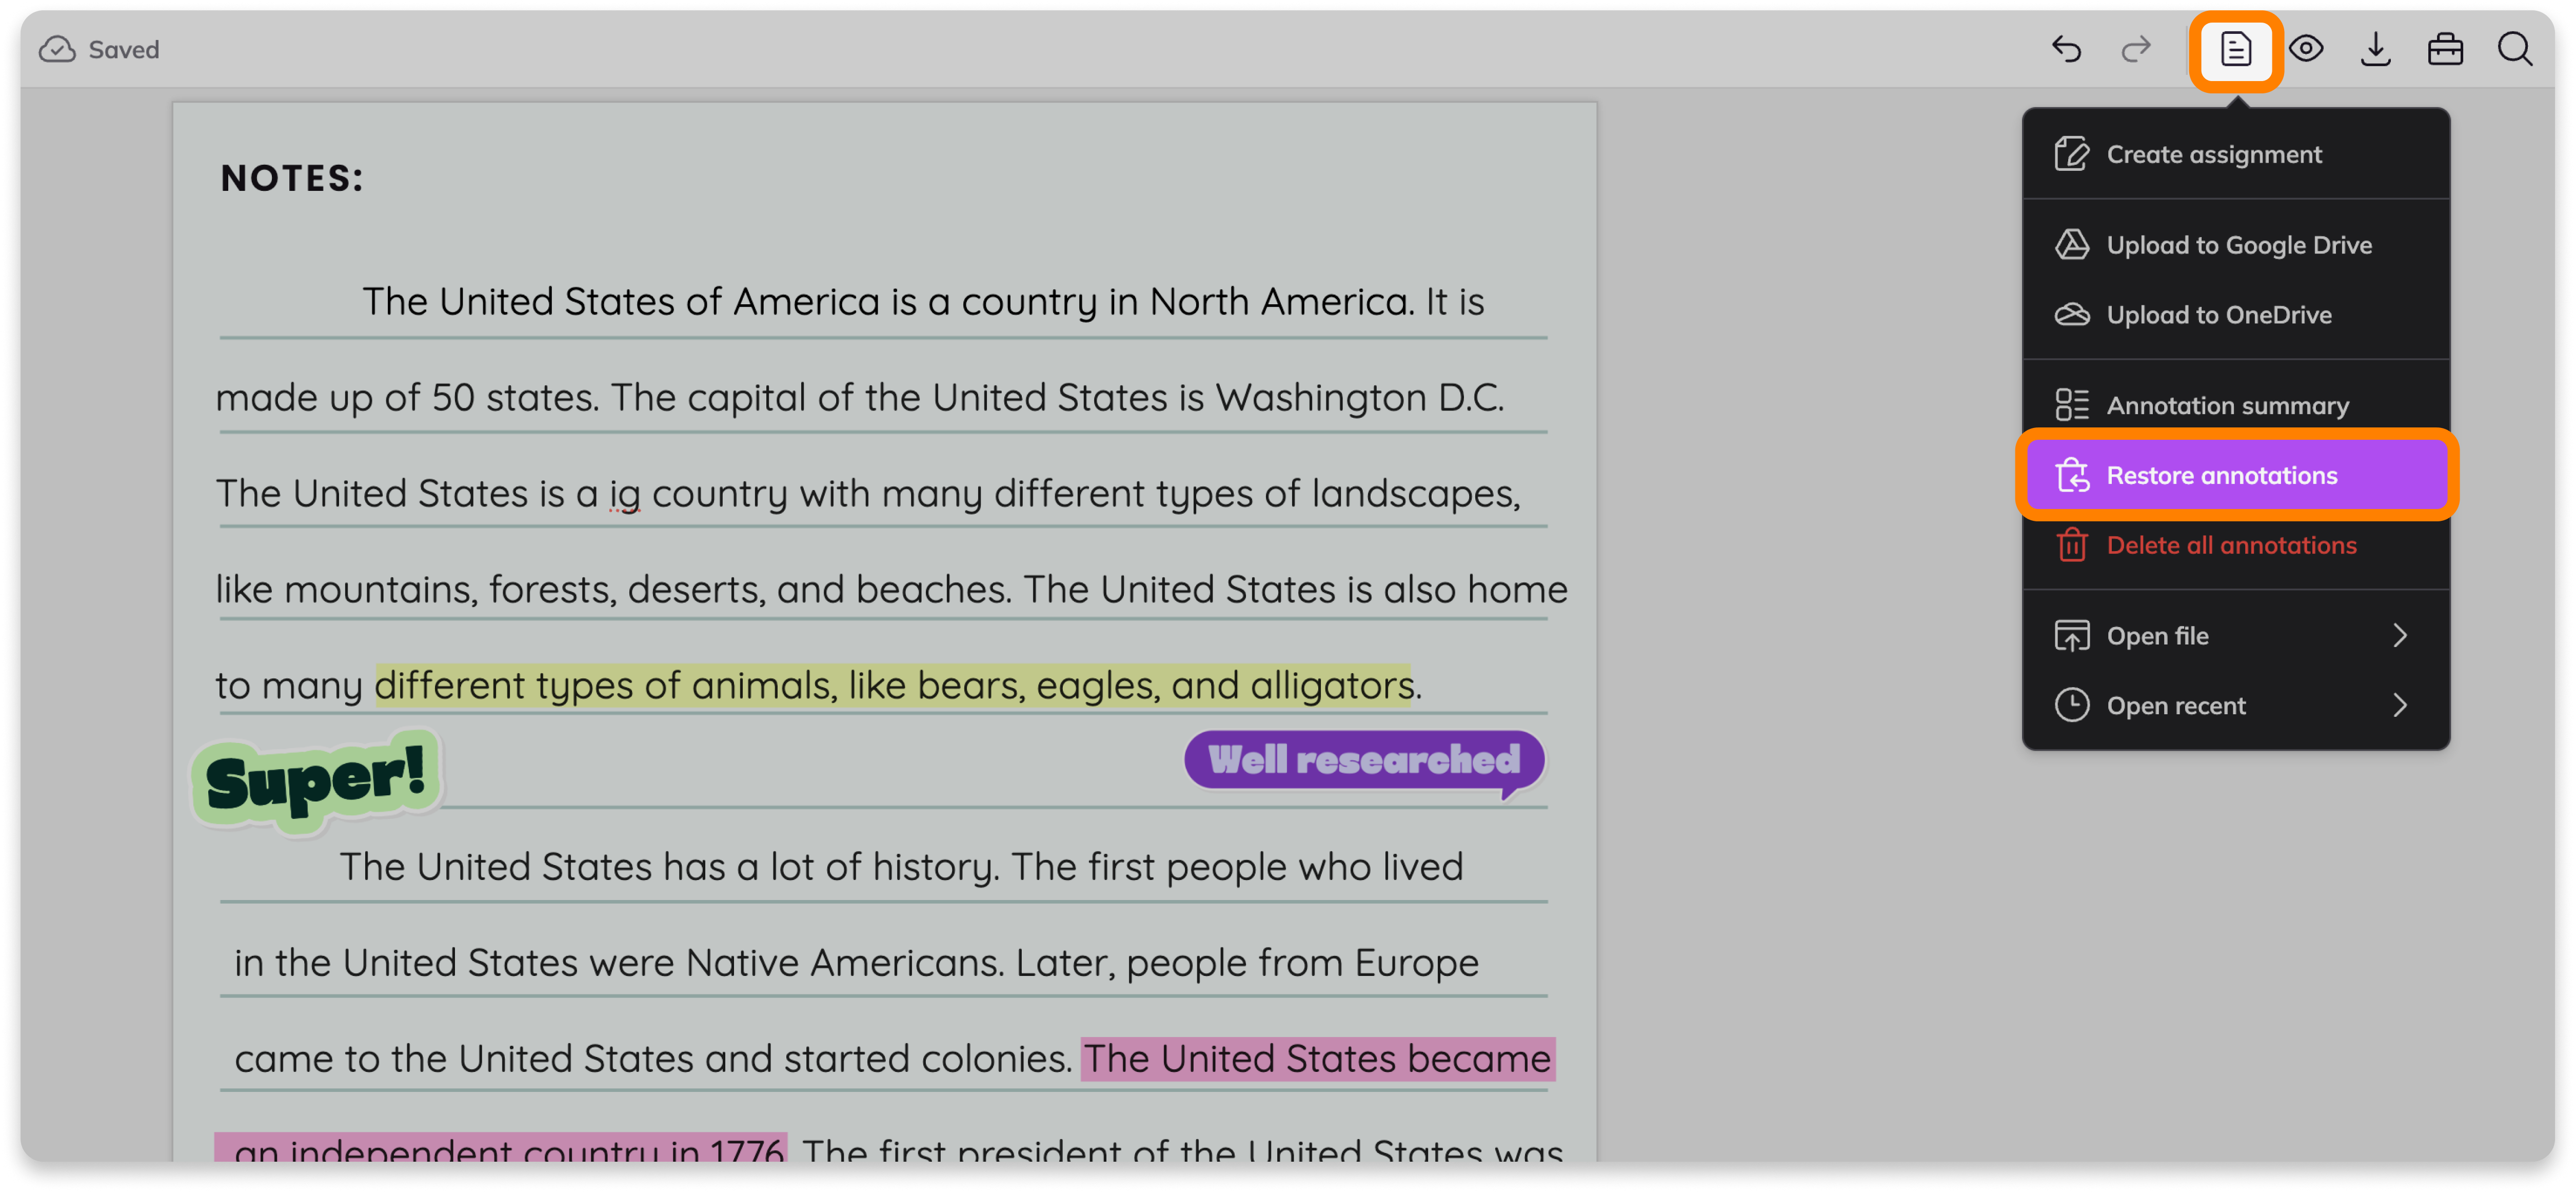Viewport: 2576px width, 1193px height.
Task: Click the search magnifier icon
Action: 2515,49
